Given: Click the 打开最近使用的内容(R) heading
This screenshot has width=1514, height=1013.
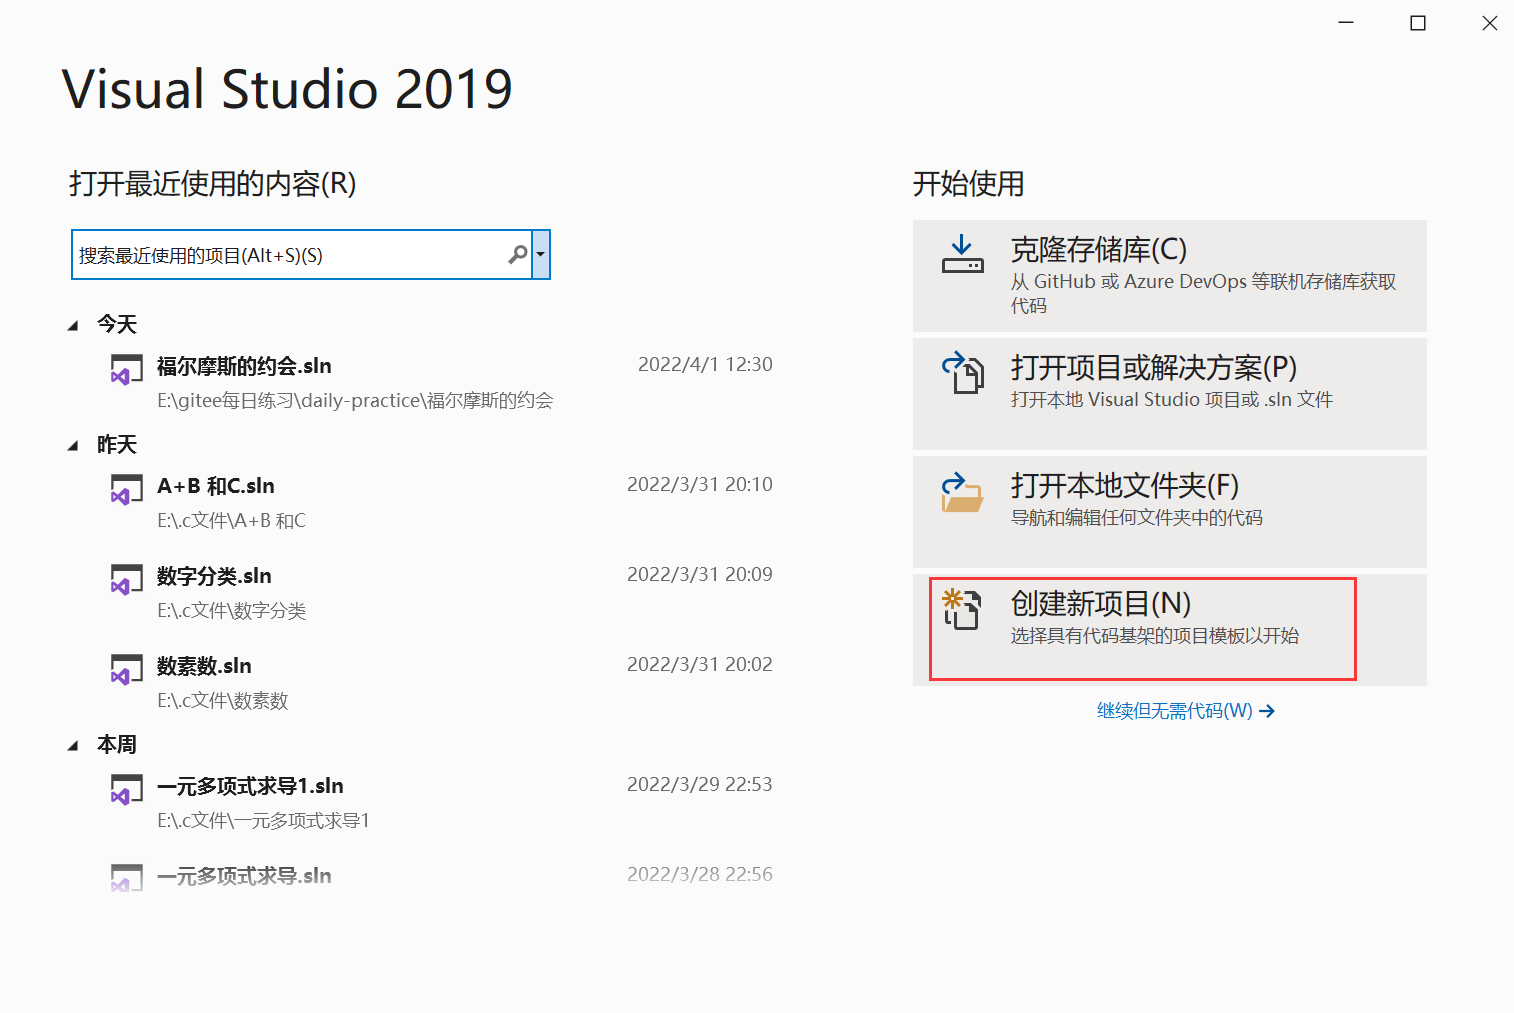Looking at the screenshot, I should pyautogui.click(x=212, y=184).
